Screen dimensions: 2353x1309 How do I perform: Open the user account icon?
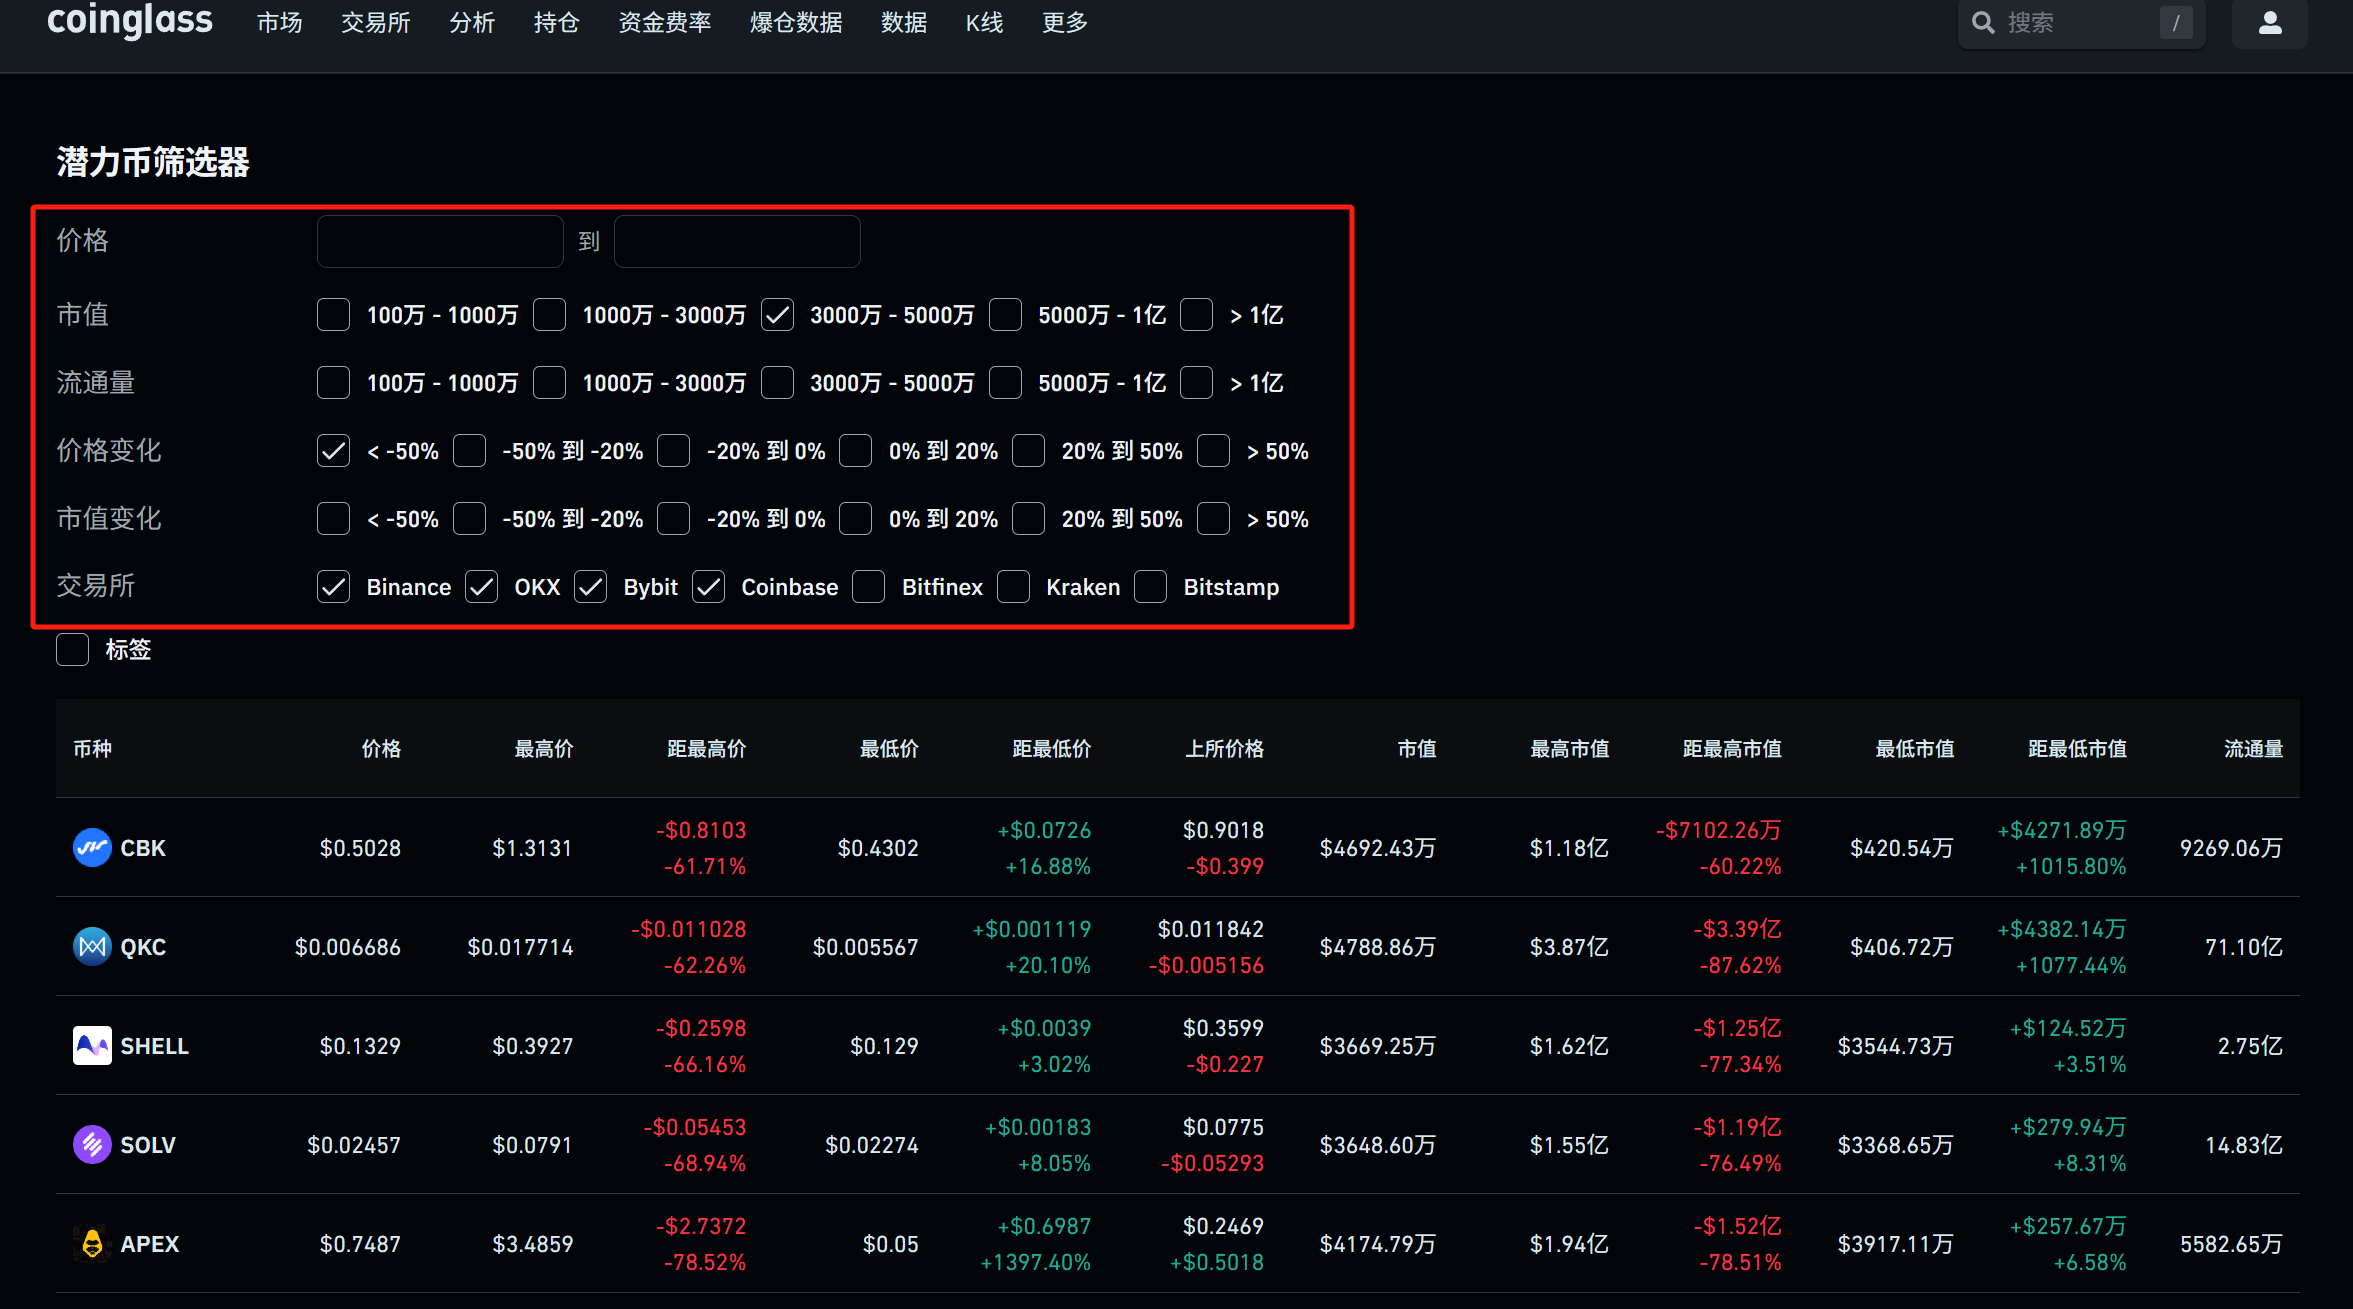coord(2269,23)
